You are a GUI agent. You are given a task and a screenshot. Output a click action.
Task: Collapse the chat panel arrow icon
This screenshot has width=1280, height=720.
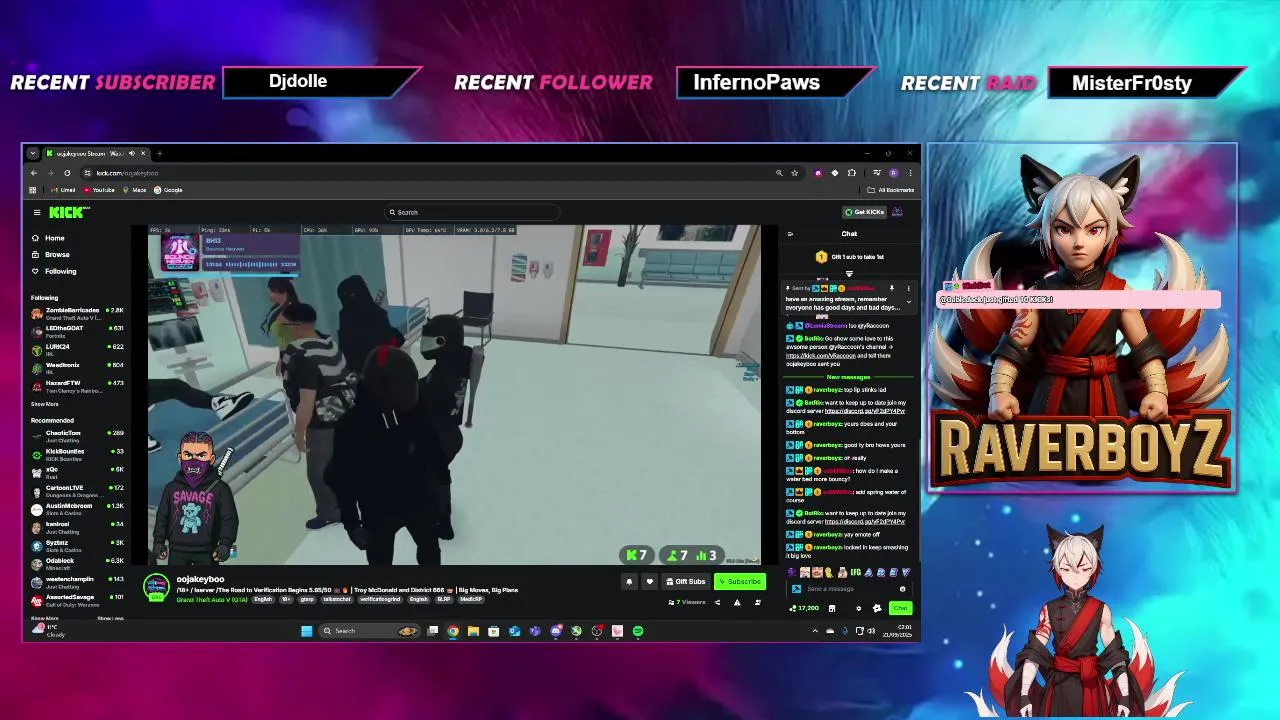[790, 234]
